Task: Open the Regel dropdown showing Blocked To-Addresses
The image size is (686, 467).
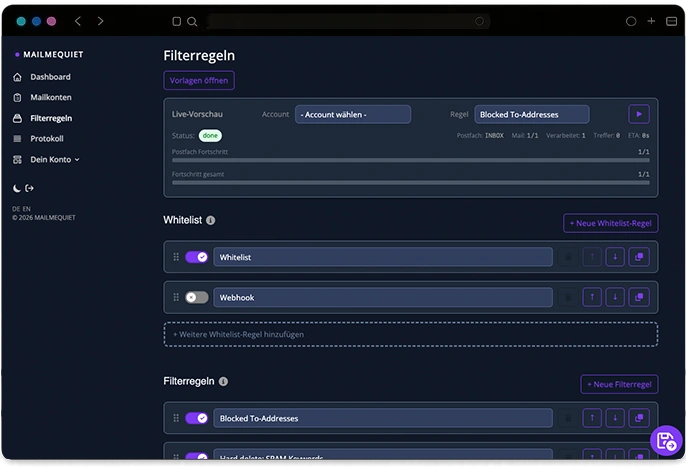Action: point(531,114)
